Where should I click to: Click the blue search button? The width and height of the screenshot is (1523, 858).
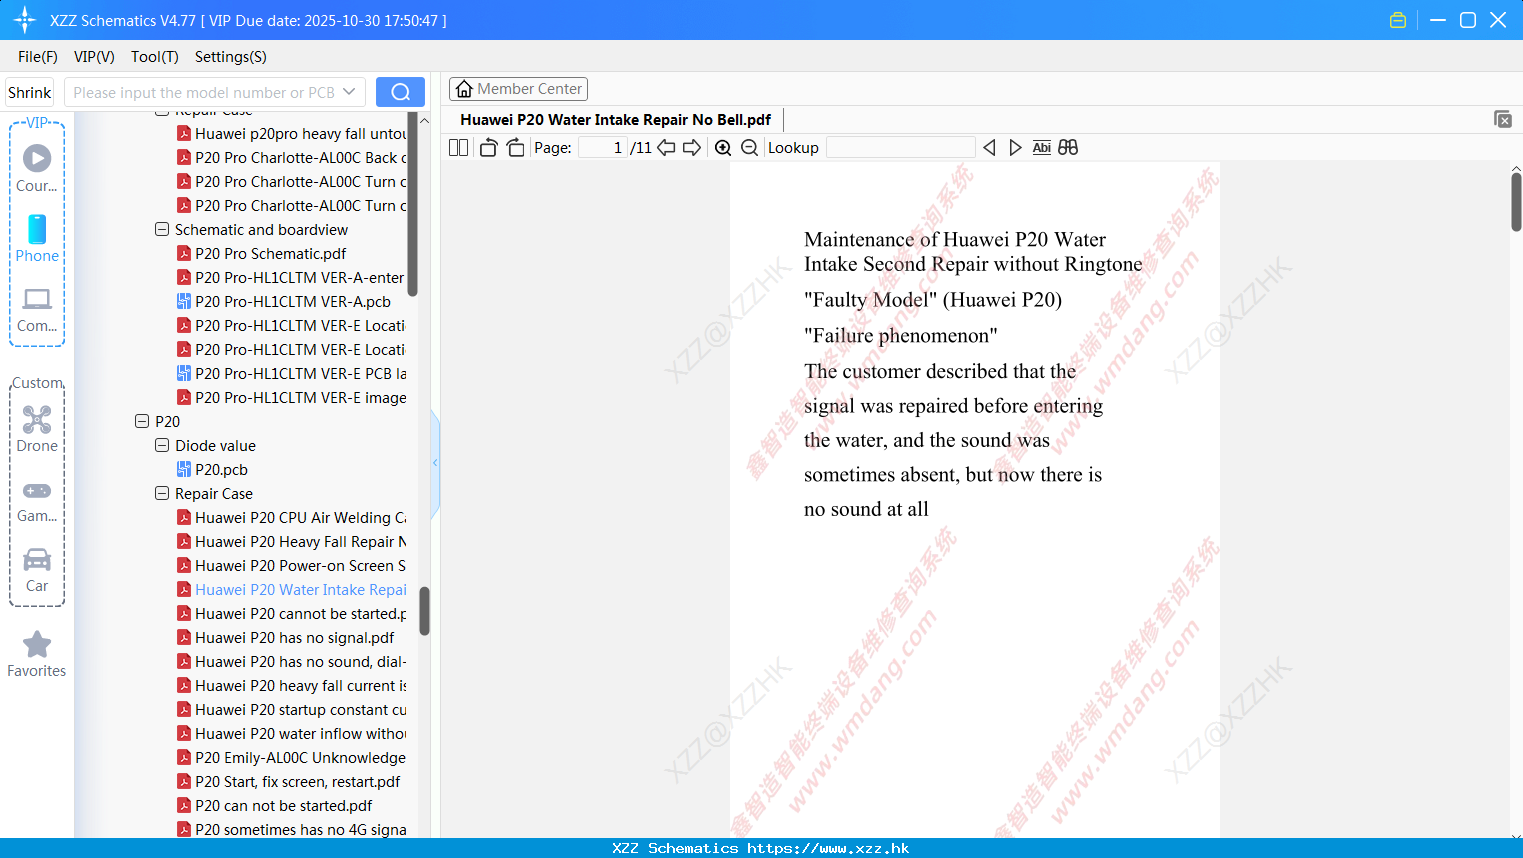[x=400, y=92]
